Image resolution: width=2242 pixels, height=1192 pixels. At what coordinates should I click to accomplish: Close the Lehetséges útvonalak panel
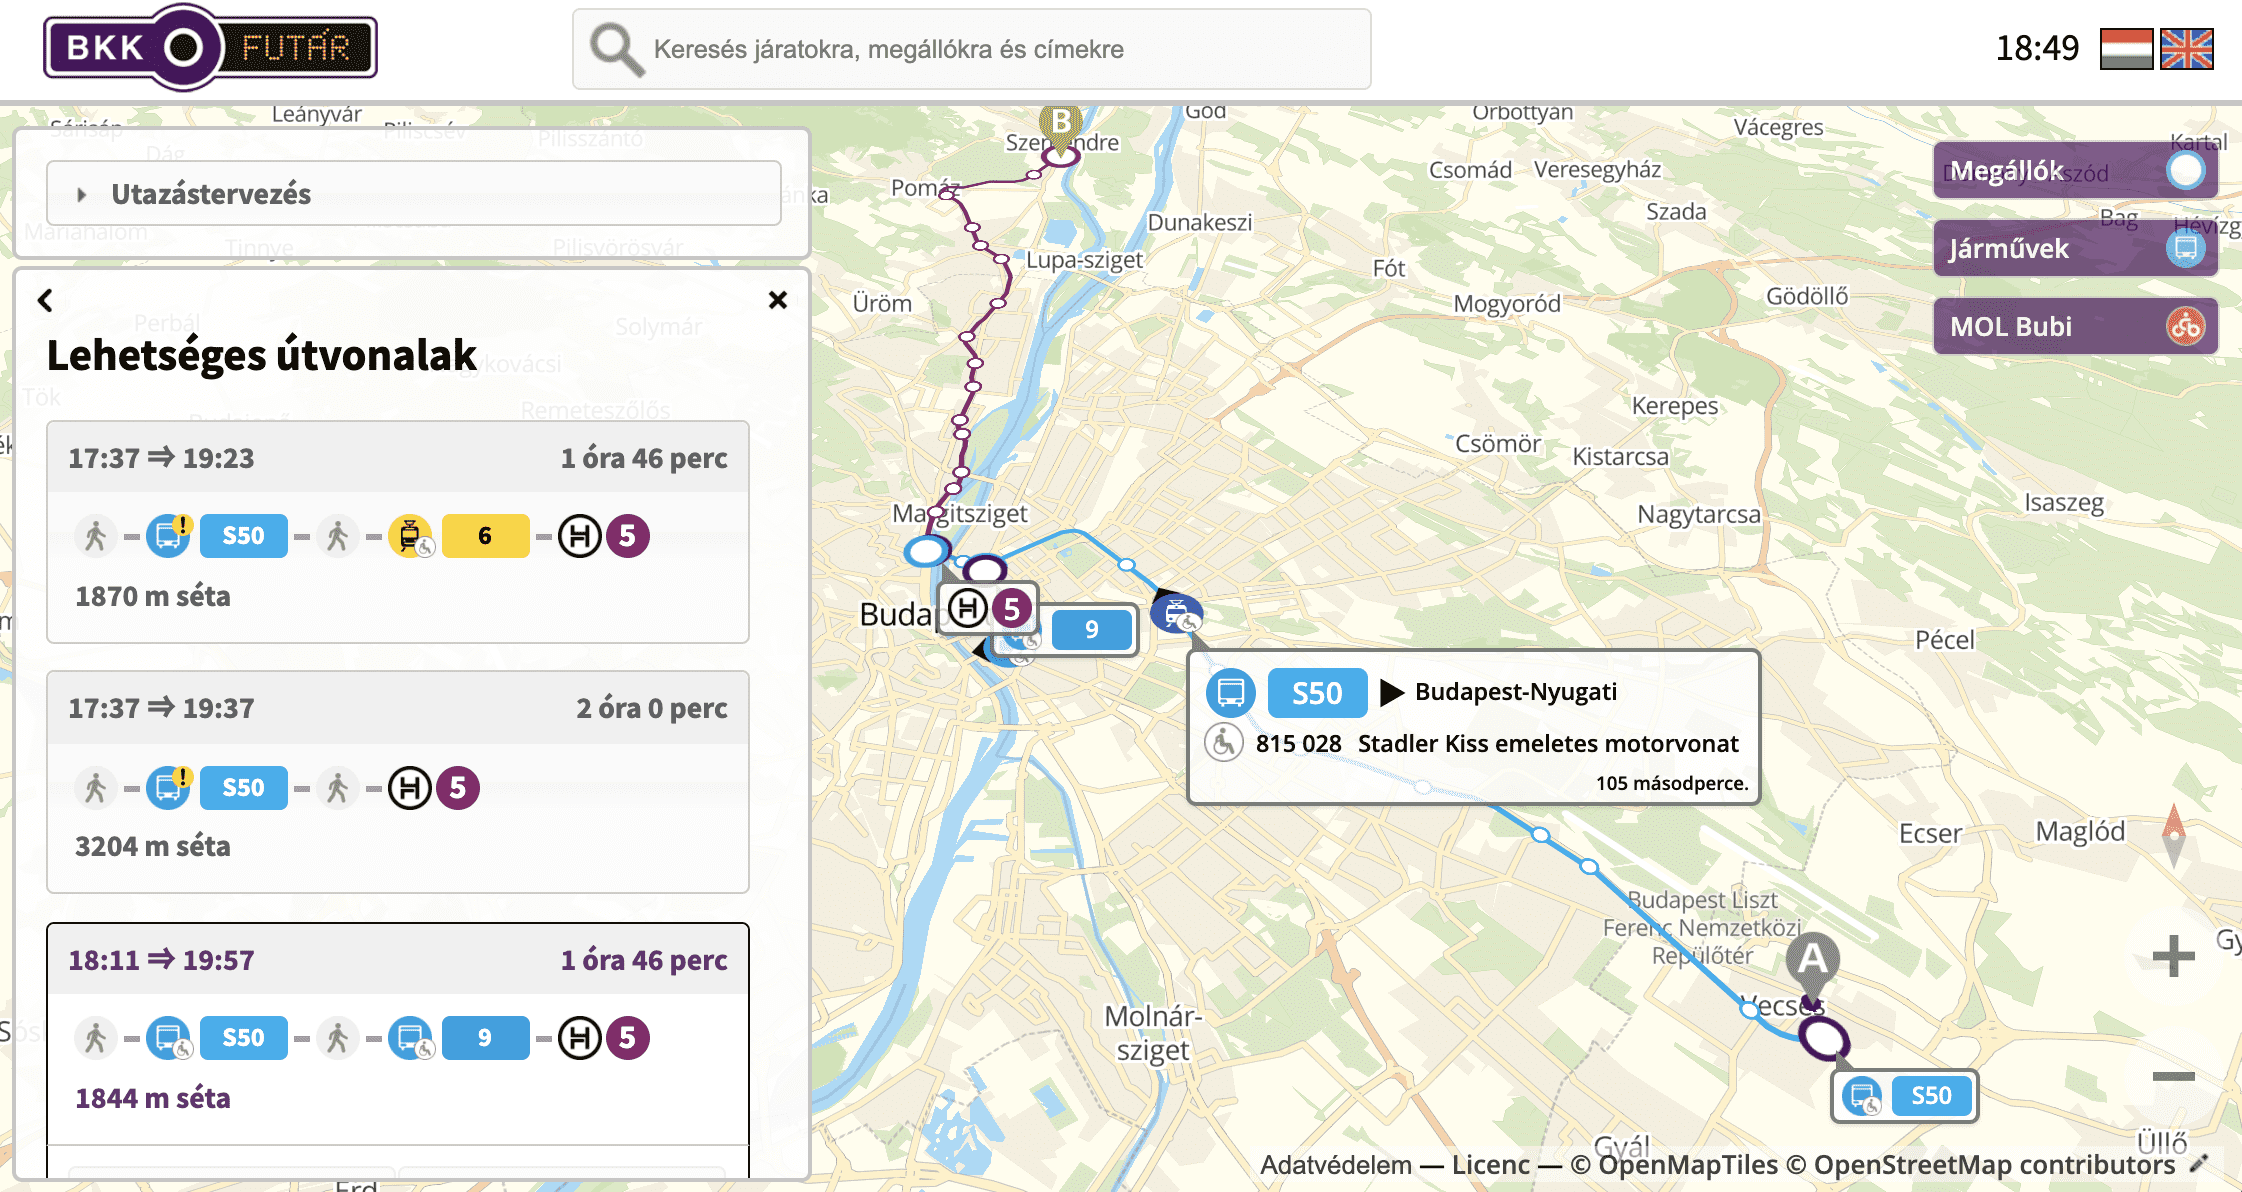(x=778, y=300)
